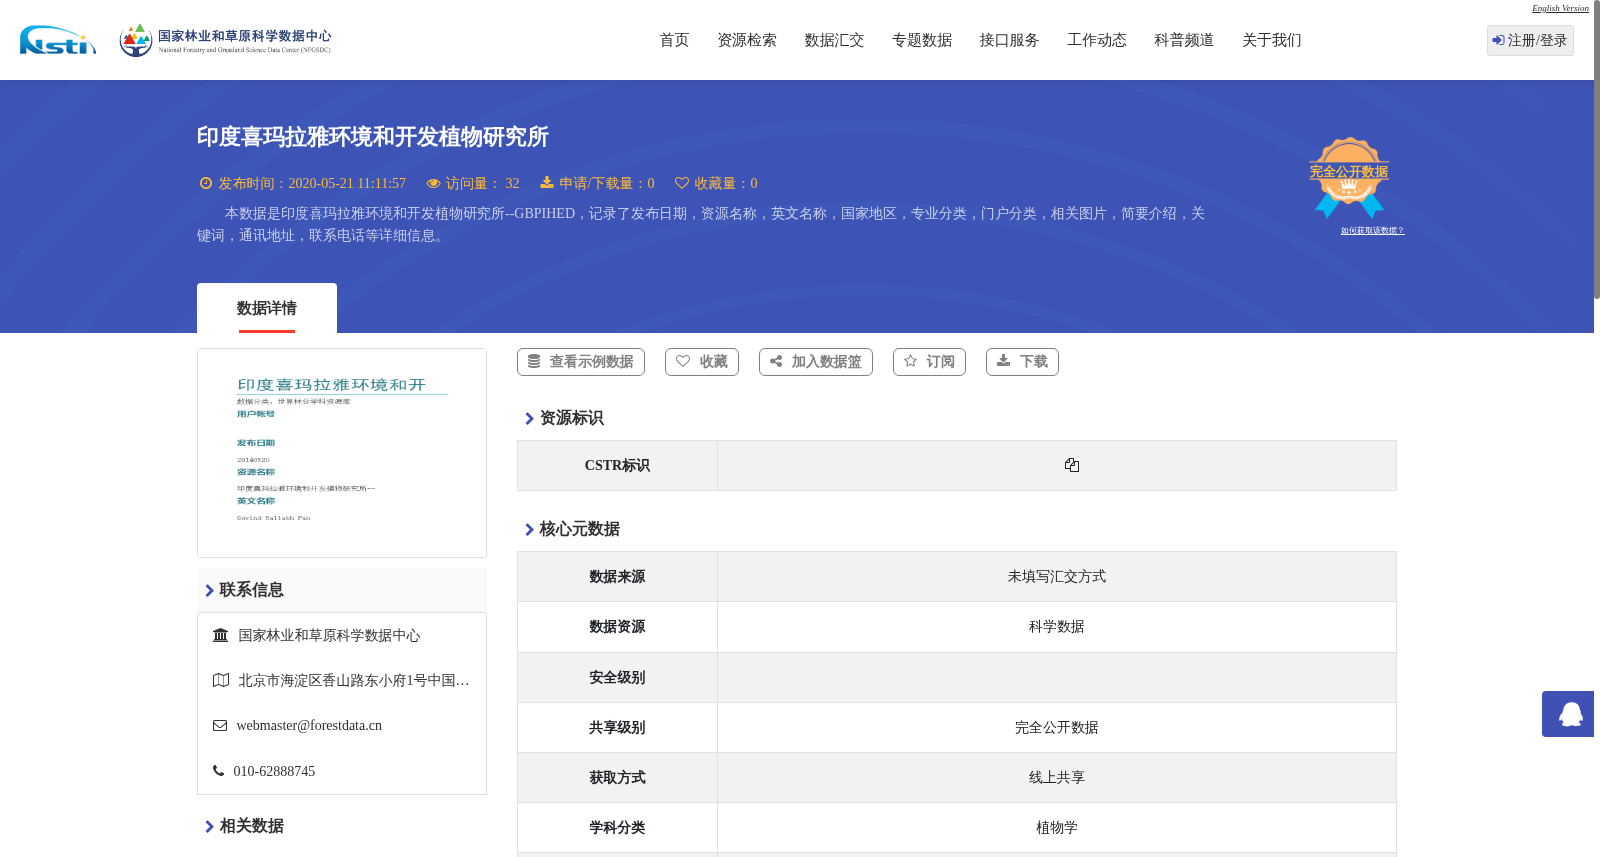Click the map icon beside the 北京市海淀区 address
Screen dimensions: 1600x857
221,680
